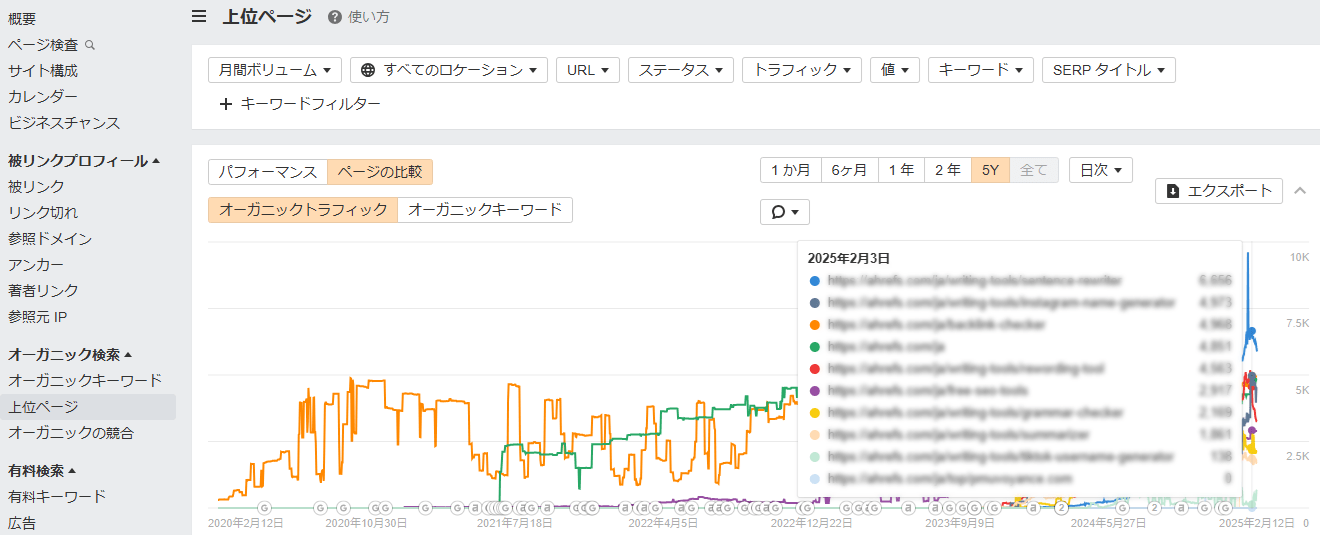
Task: Click the blue legend dot valued 6,656
Action: tap(816, 281)
